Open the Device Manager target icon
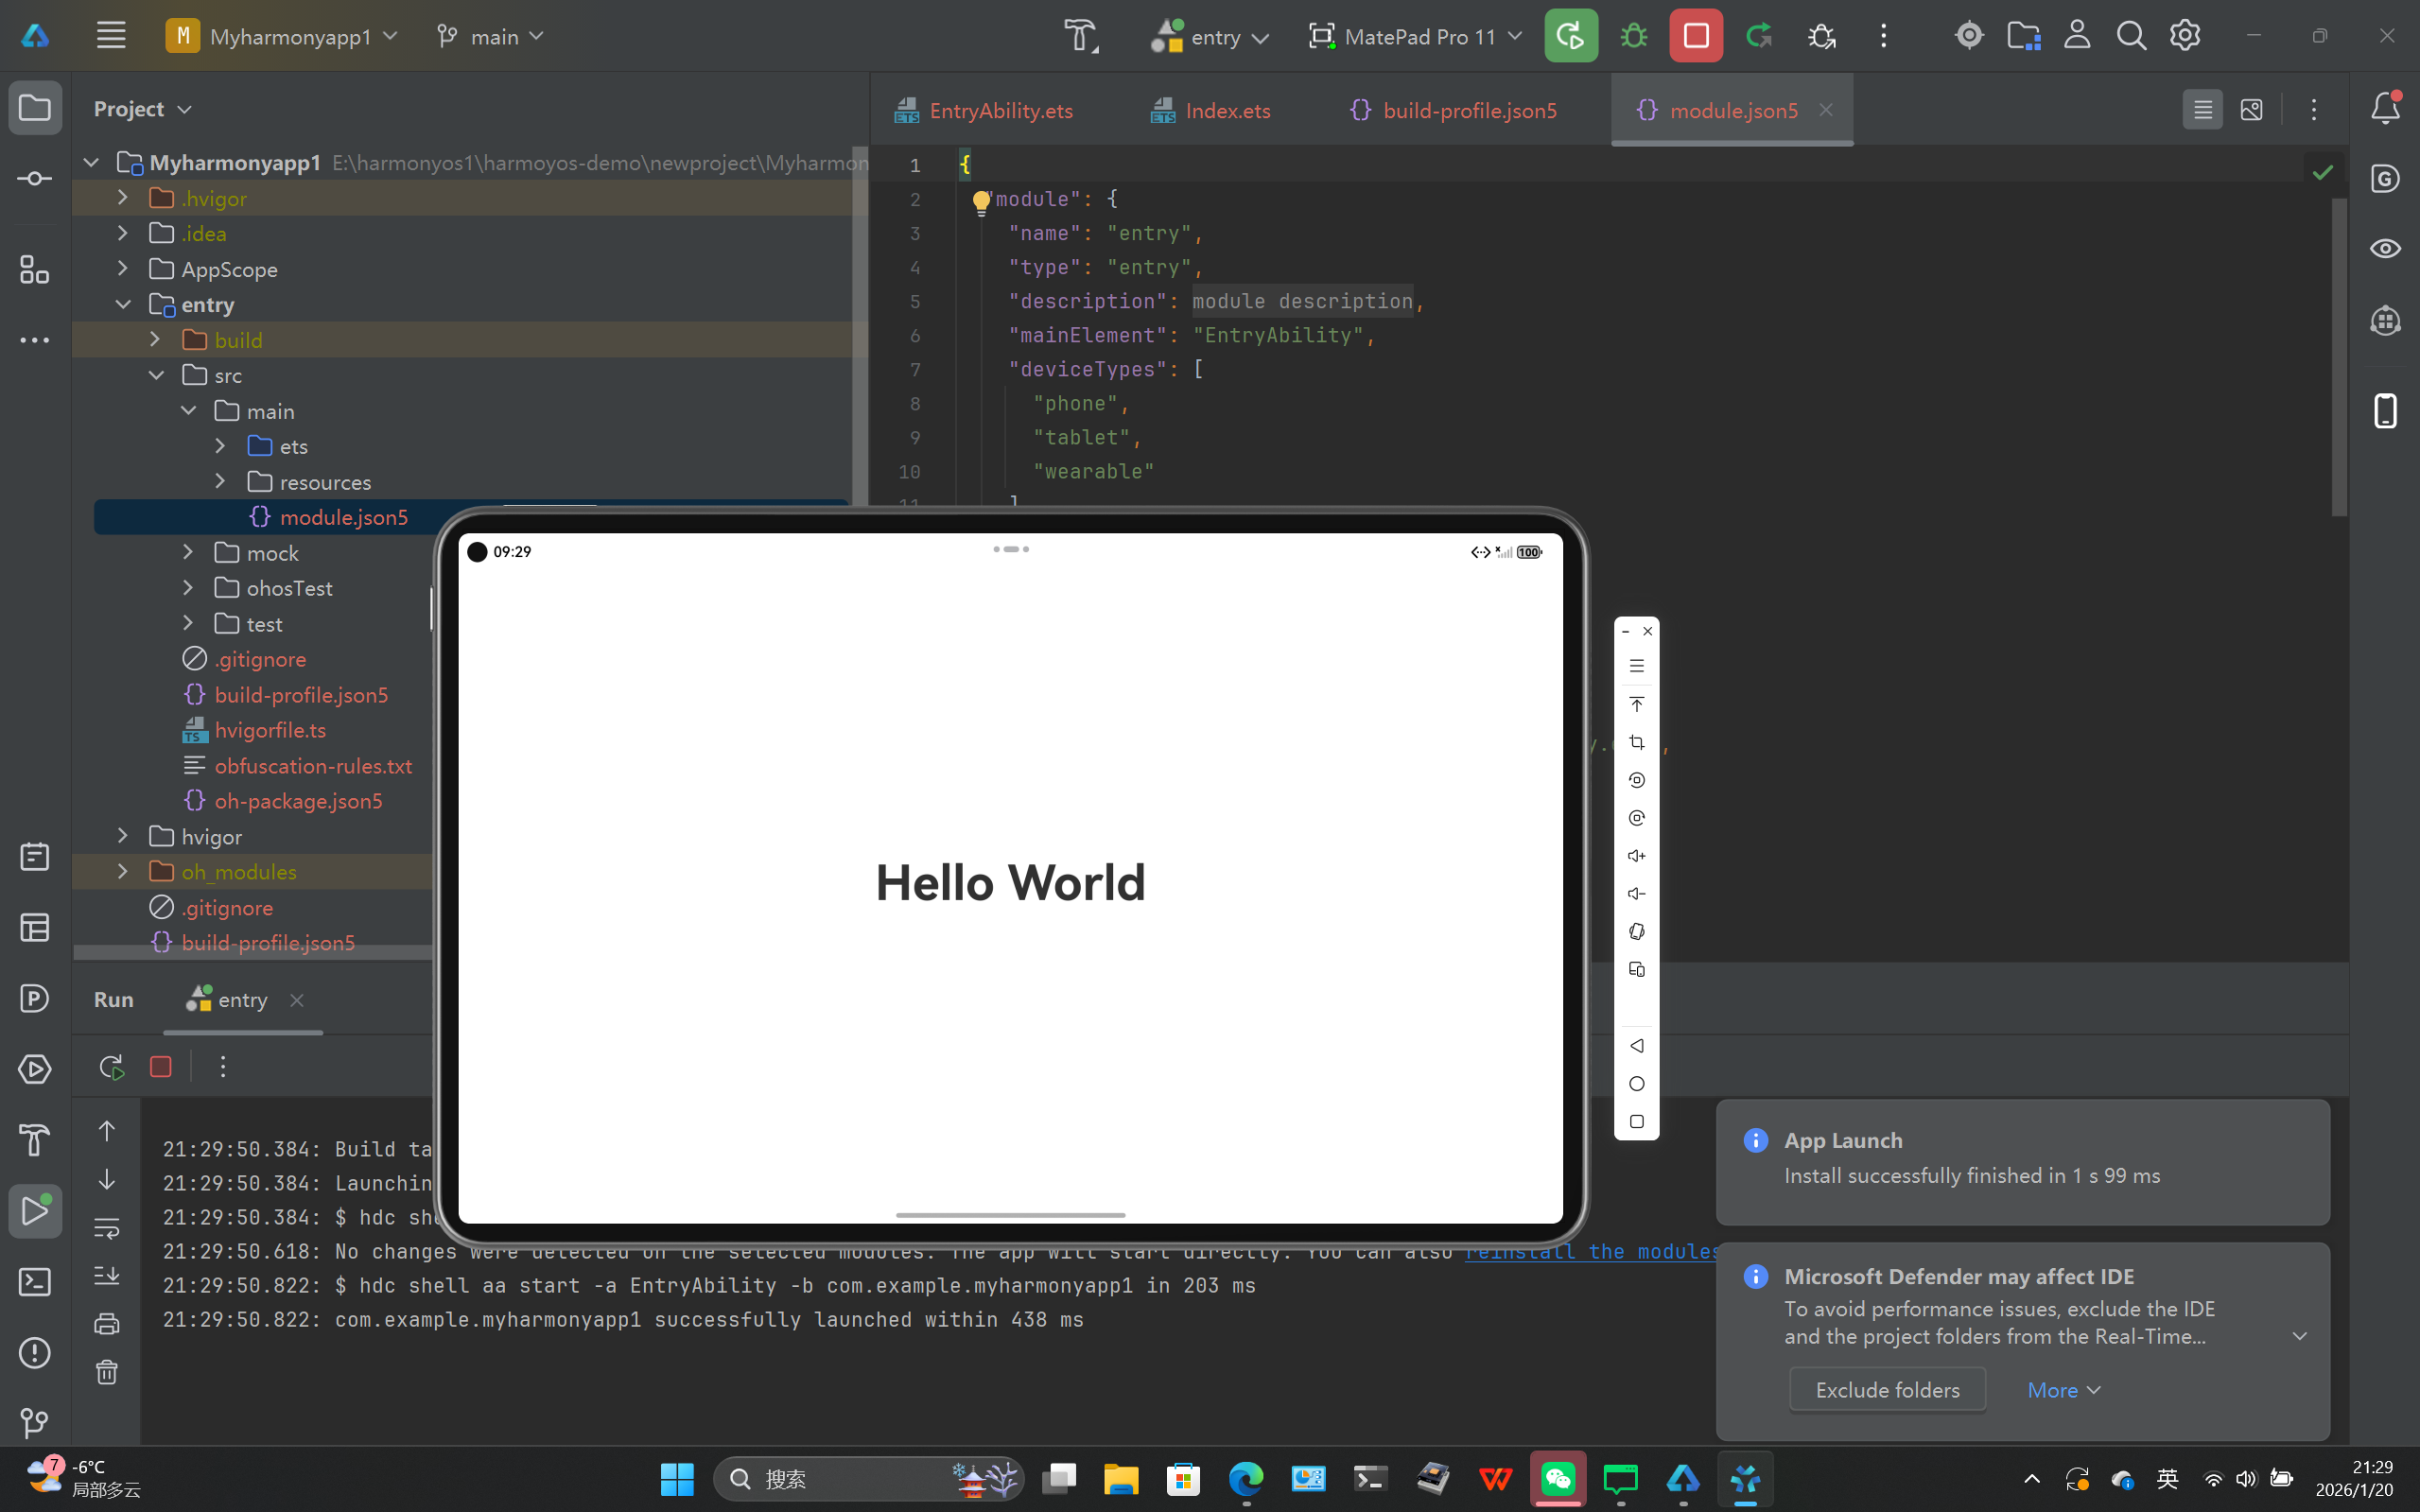 point(1968,36)
